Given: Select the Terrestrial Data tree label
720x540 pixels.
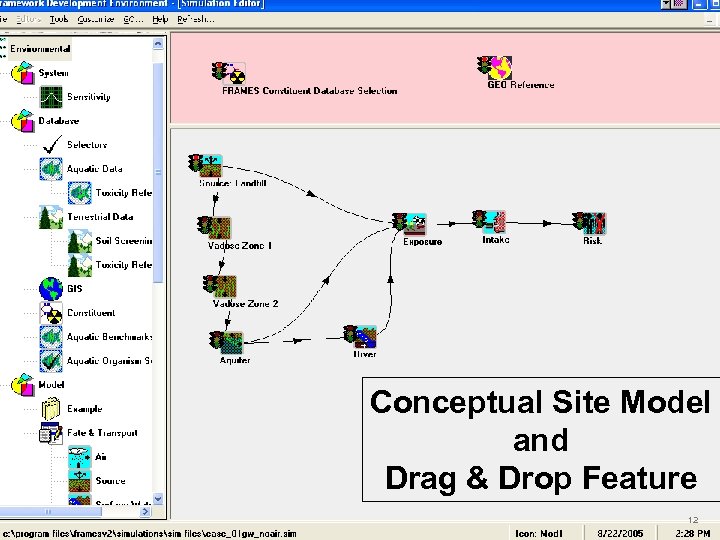Looking at the screenshot, I should pos(100,217).
